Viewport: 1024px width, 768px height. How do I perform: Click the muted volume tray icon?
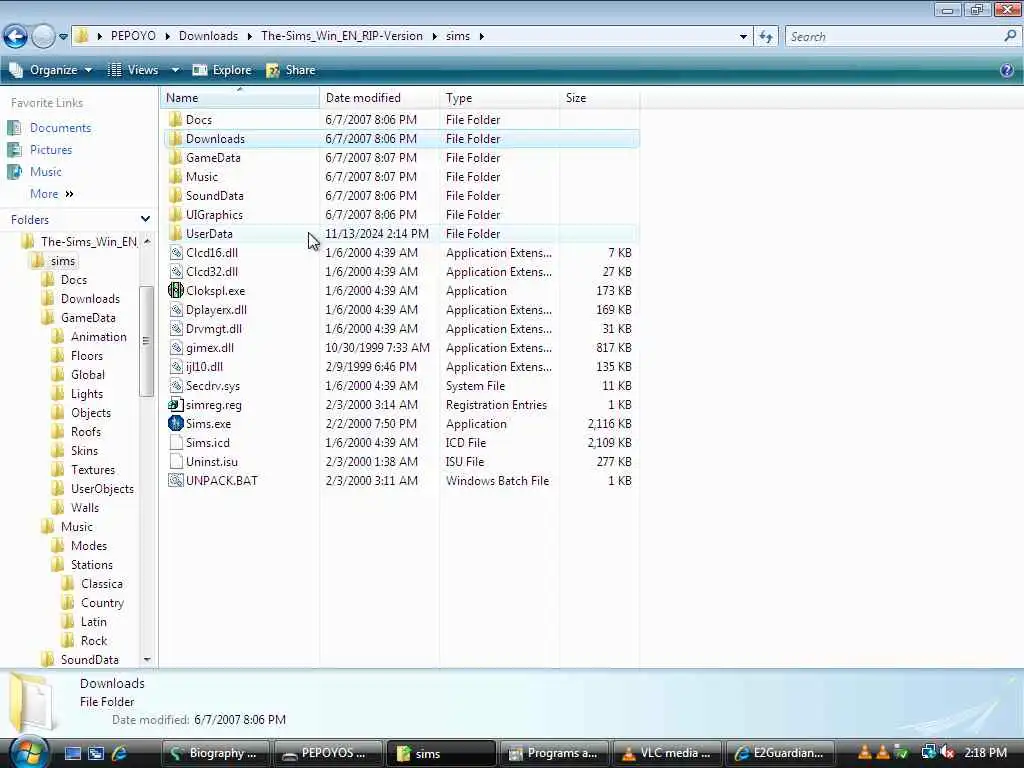pos(947,753)
